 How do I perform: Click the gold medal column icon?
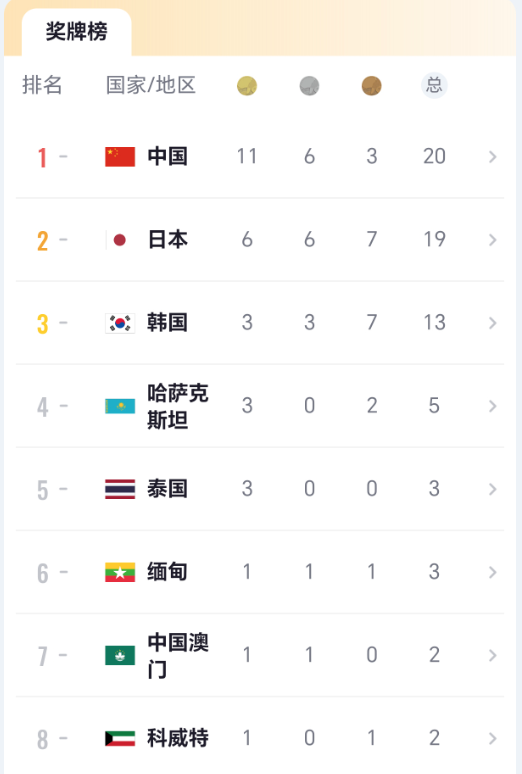pyautogui.click(x=247, y=86)
